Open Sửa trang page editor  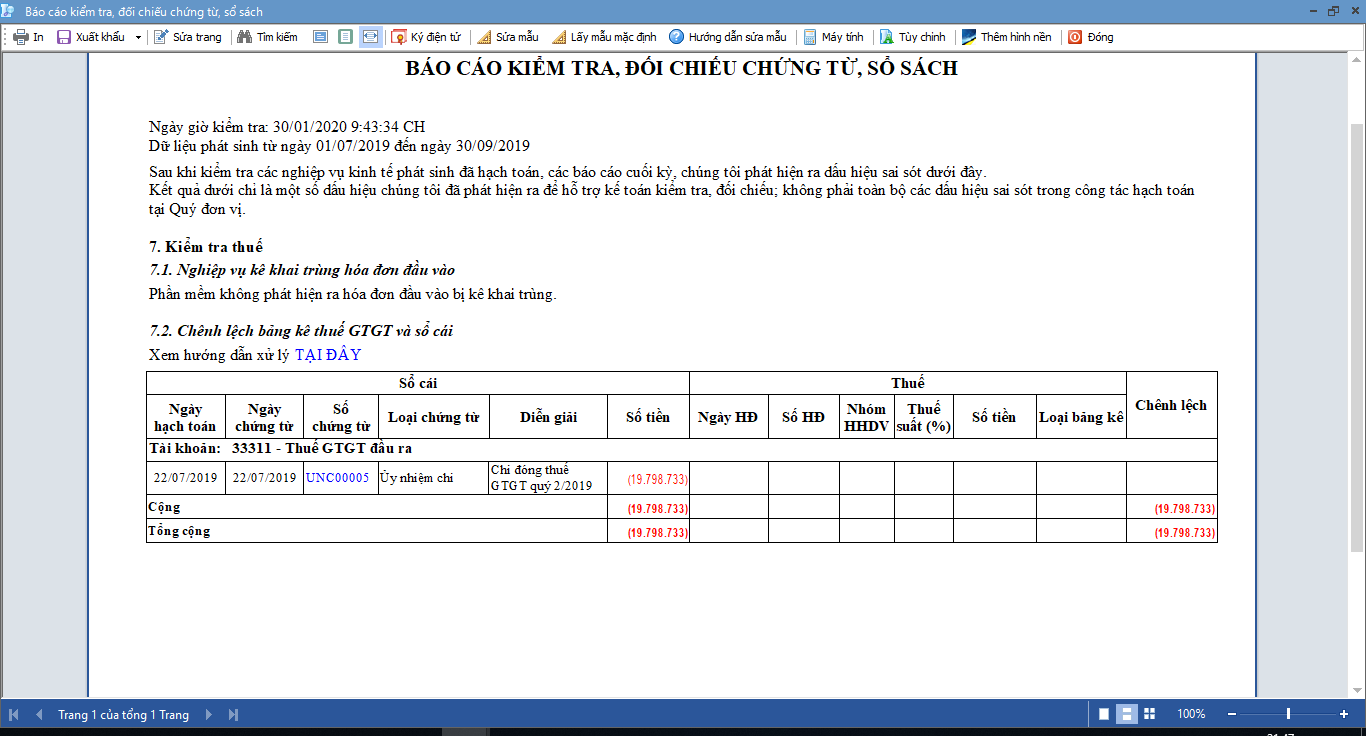[188, 37]
